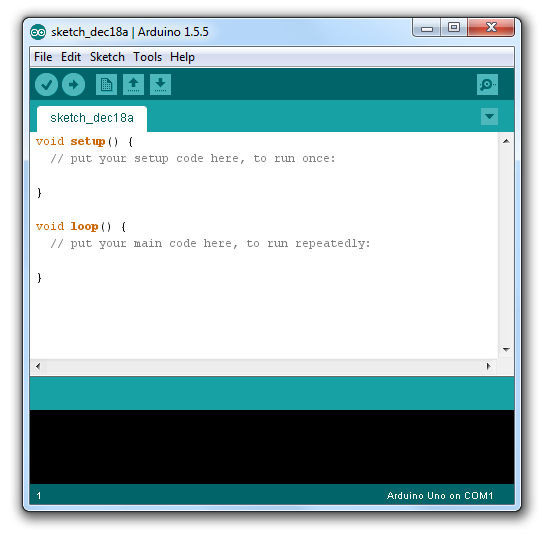The image size is (542, 534).
Task: Click the vertical scrollbar up arrow
Action: click(x=506, y=141)
